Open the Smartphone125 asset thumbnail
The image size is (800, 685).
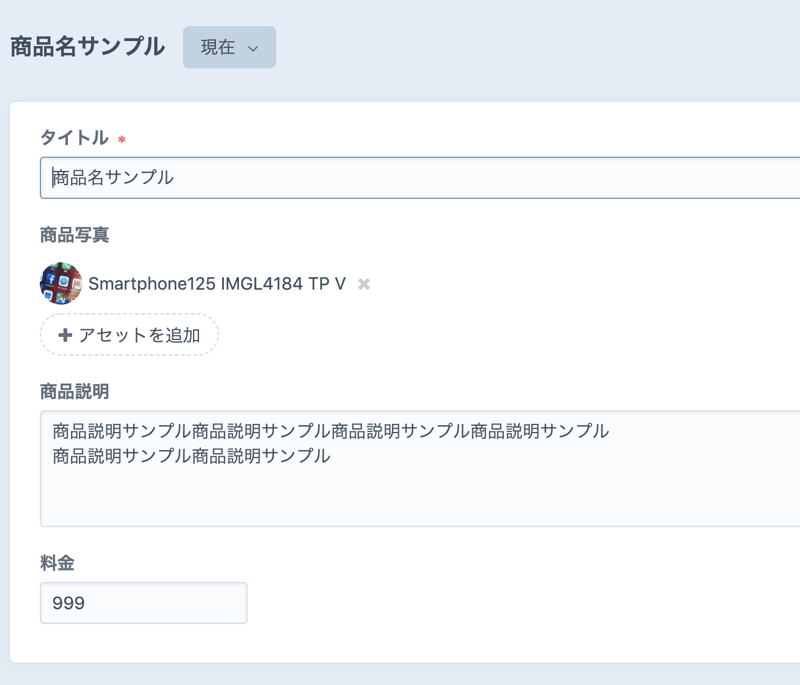click(61, 284)
